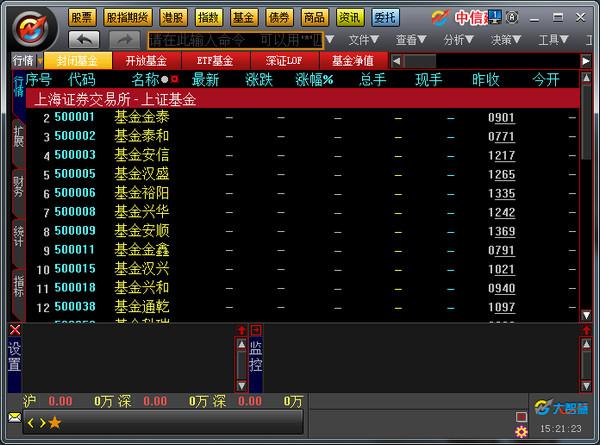
Task: Open the 查看 dropdown menu
Action: click(x=411, y=39)
